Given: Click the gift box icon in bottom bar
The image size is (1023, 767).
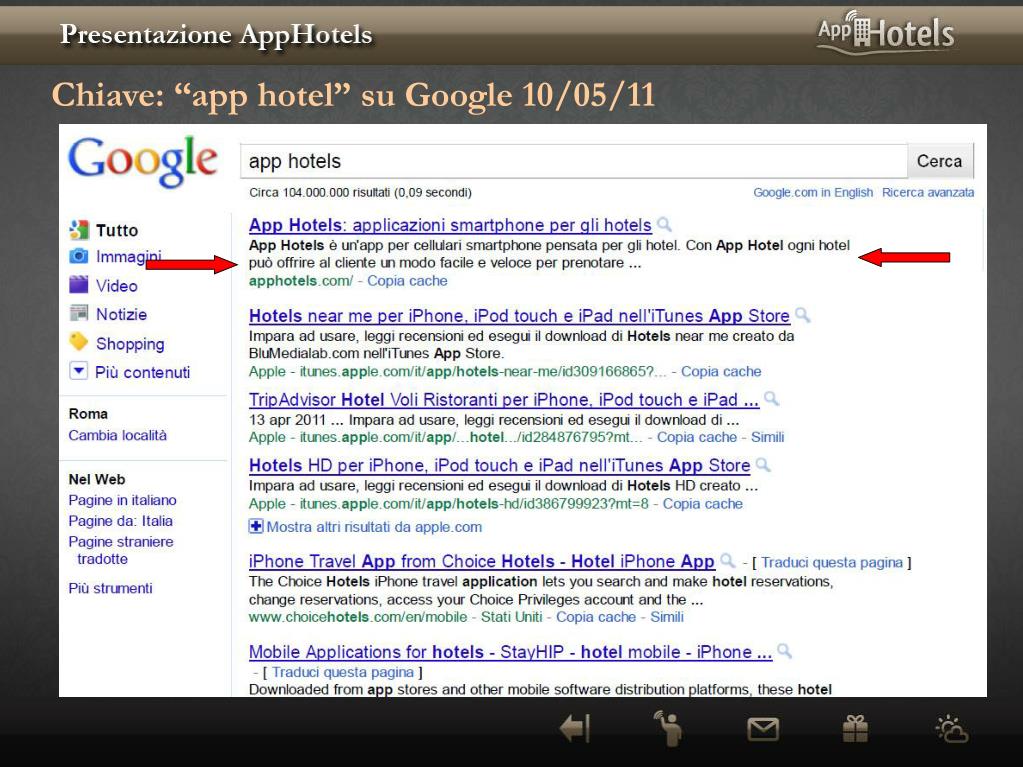Looking at the screenshot, I should tap(855, 729).
